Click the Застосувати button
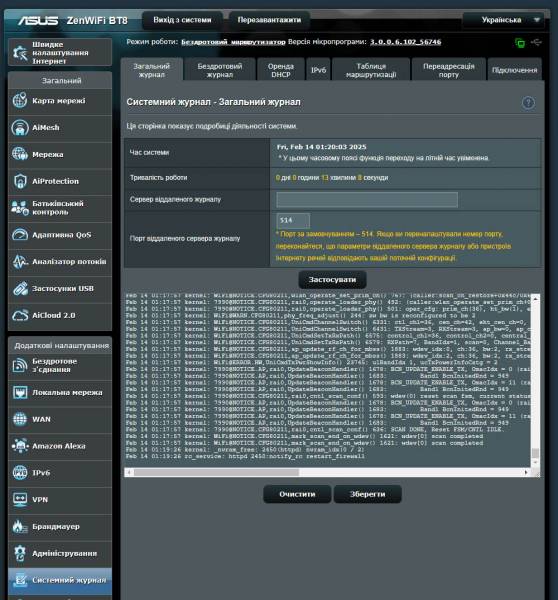 click(x=332, y=280)
